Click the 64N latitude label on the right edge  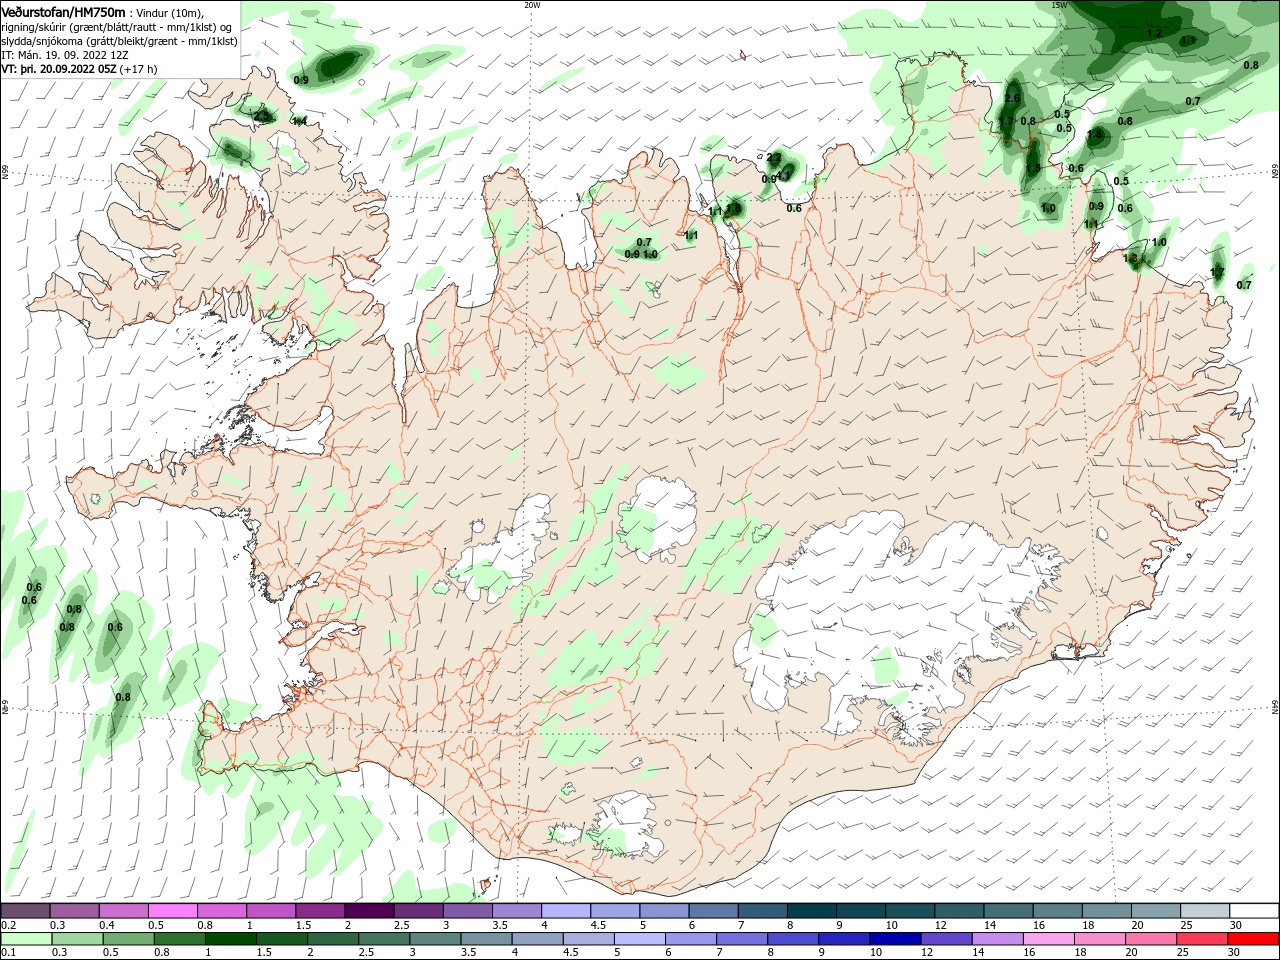(x=1275, y=707)
